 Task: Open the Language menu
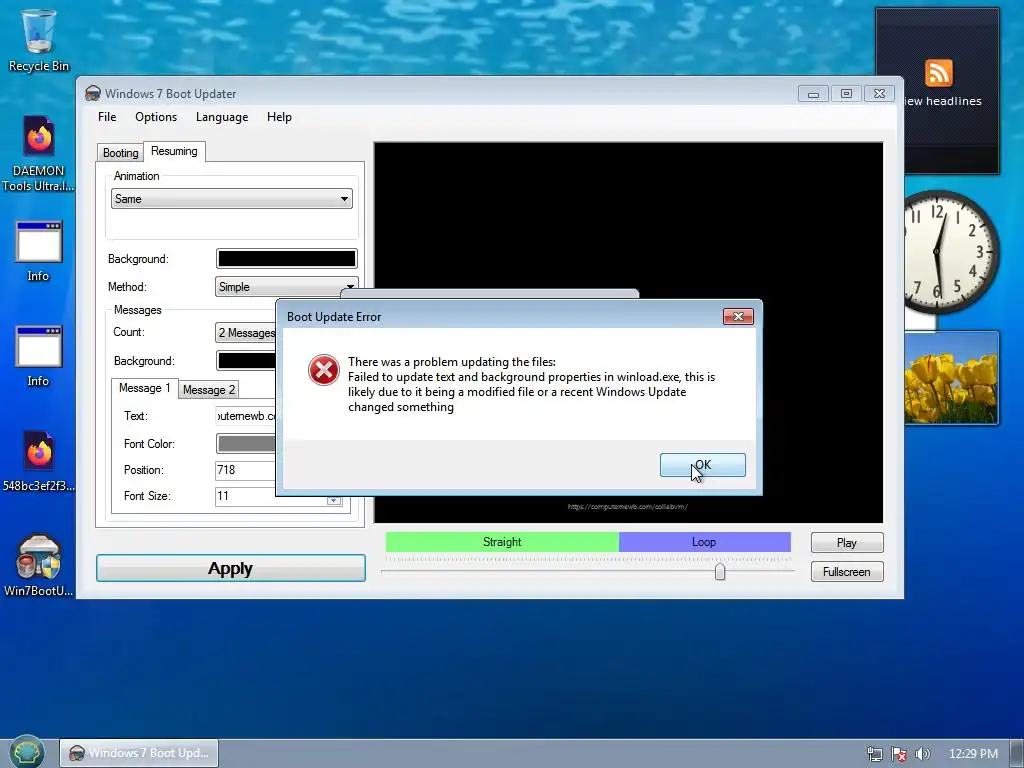[222, 117]
